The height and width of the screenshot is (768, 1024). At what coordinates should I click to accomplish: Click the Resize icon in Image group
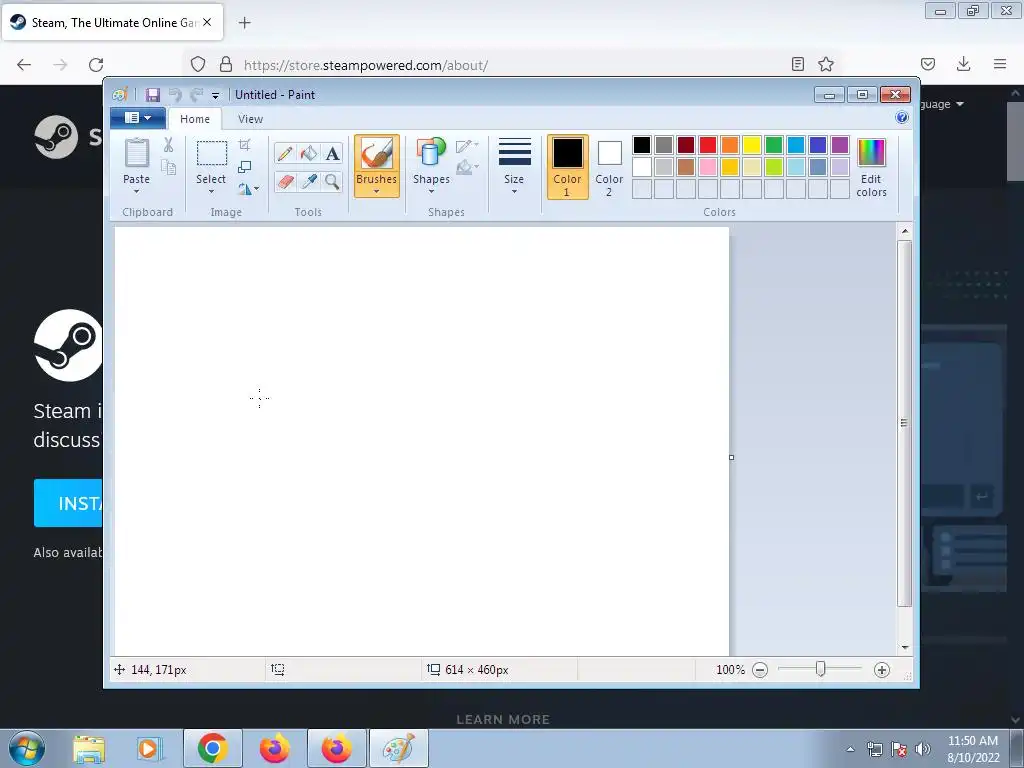(244, 167)
